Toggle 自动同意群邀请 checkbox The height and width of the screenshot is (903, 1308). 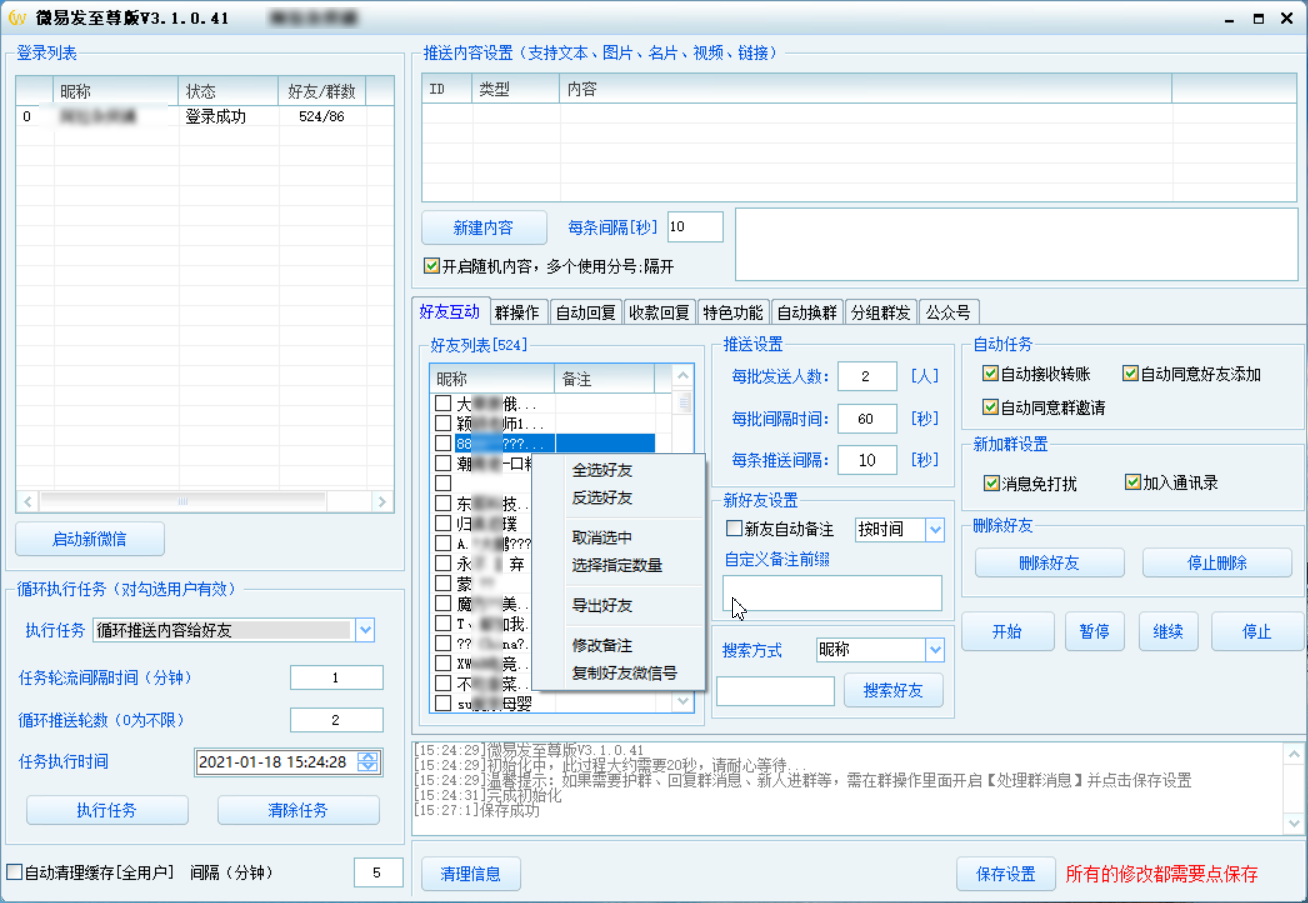coord(990,408)
